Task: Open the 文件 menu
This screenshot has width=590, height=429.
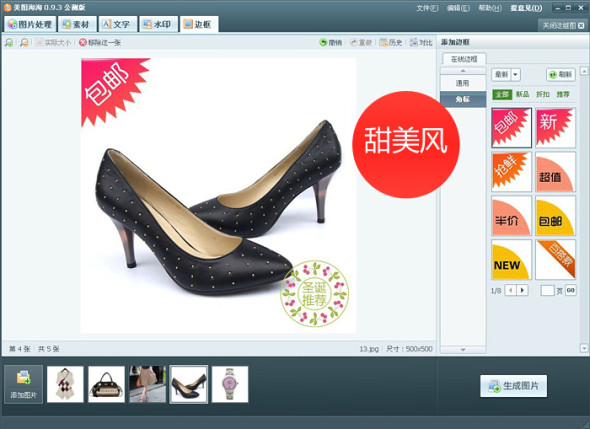Action: point(427,8)
